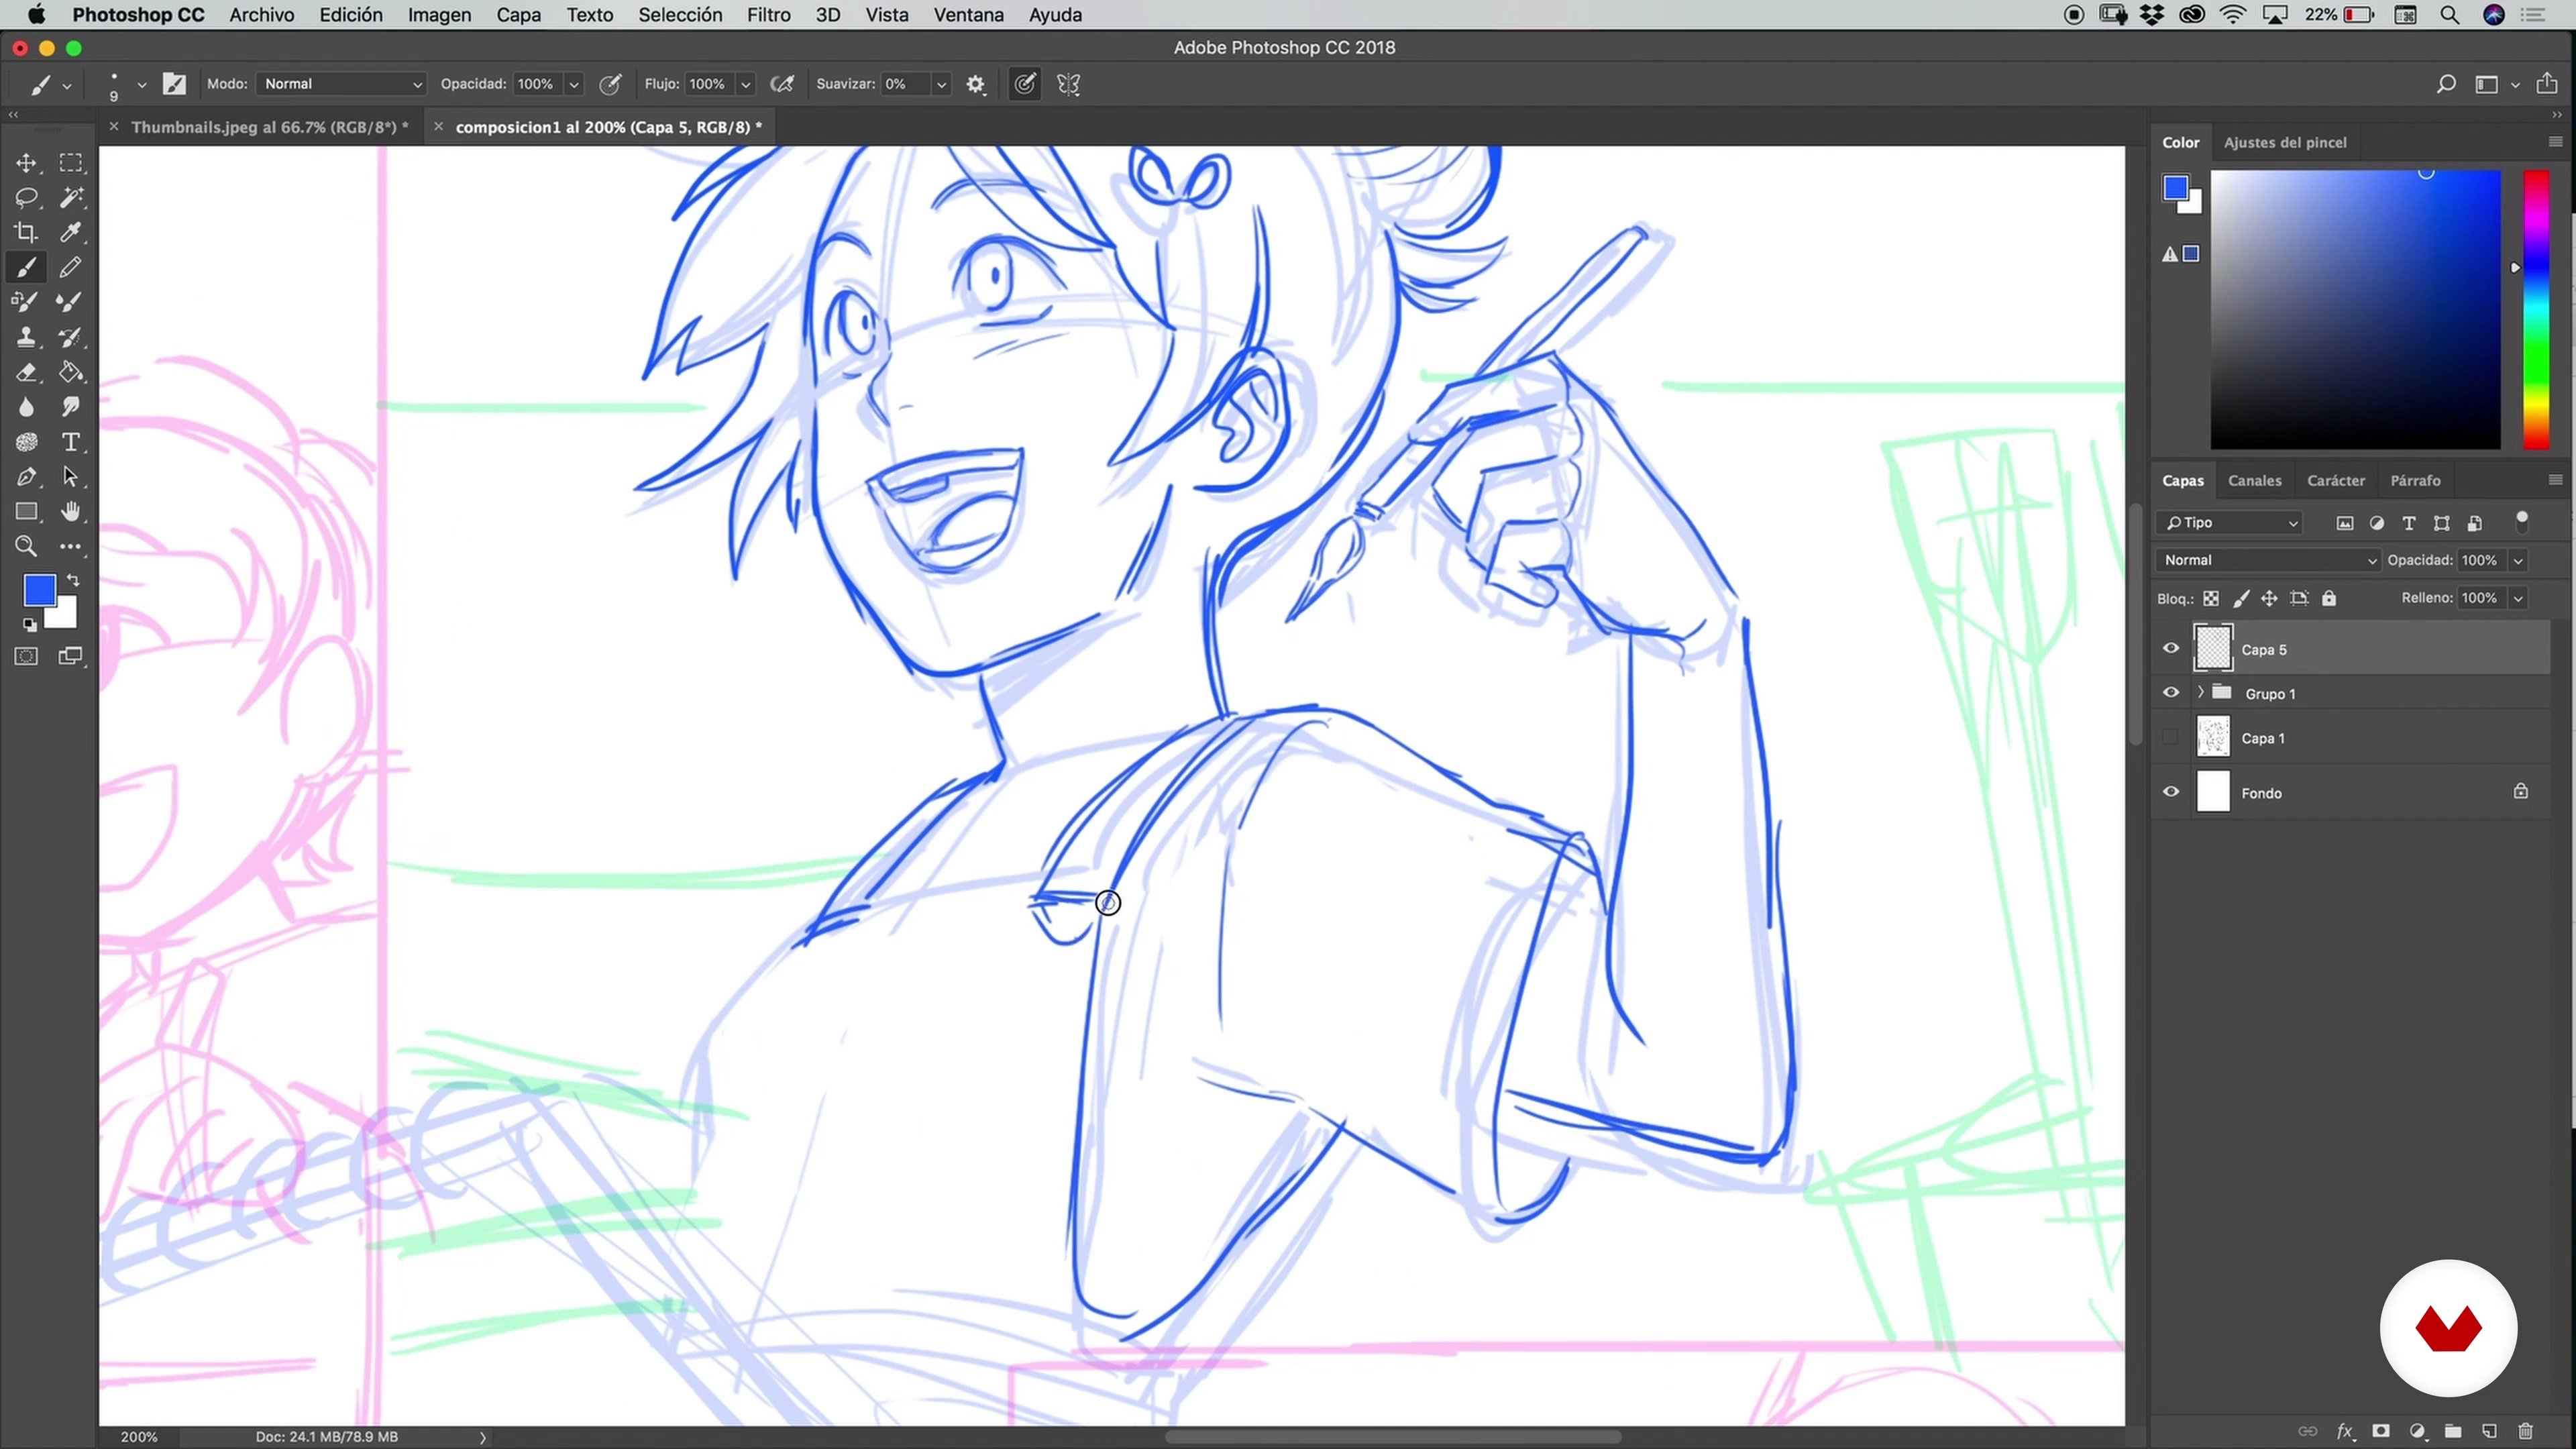Pick a shade in the color field
This screenshot has width=2576, height=1449.
pyautogui.click(x=2355, y=309)
